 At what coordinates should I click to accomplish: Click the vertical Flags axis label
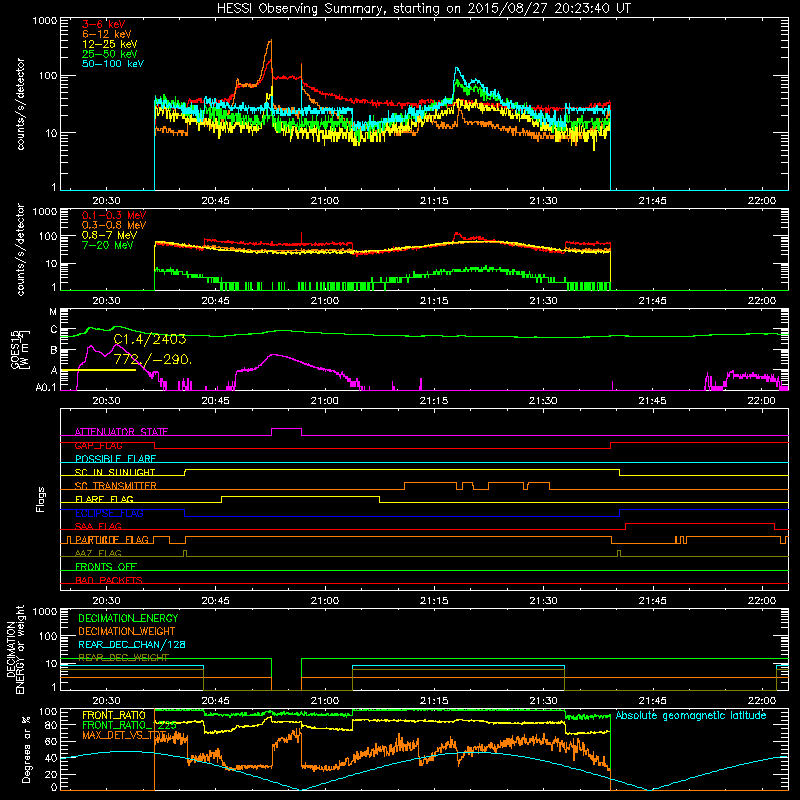click(x=41, y=499)
